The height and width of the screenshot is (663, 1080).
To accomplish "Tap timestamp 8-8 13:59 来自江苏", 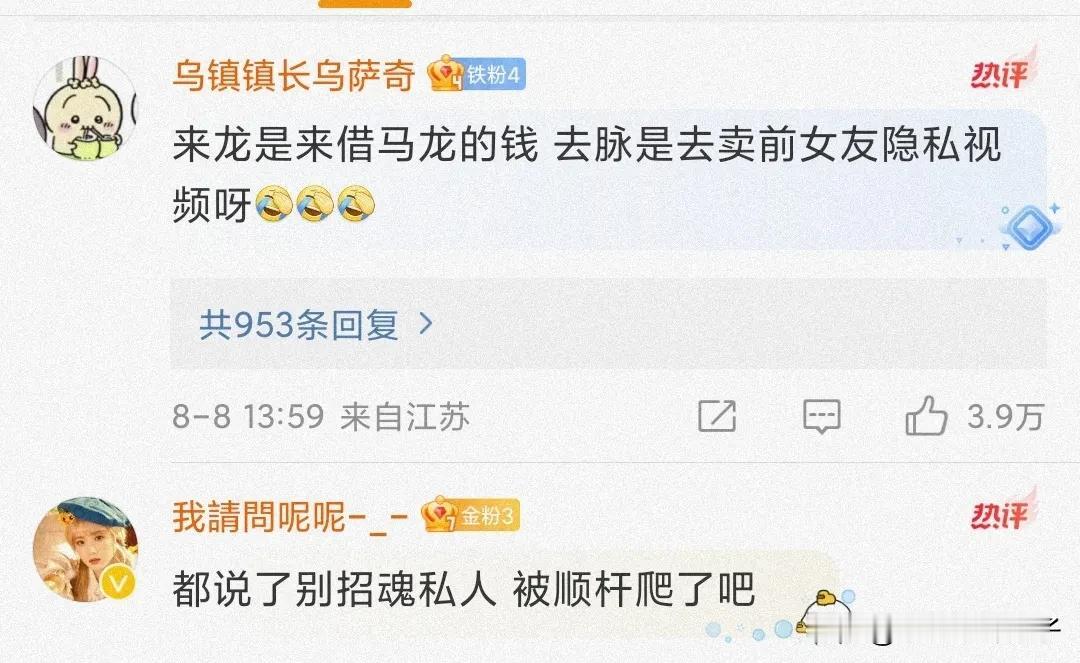I will (321, 416).
